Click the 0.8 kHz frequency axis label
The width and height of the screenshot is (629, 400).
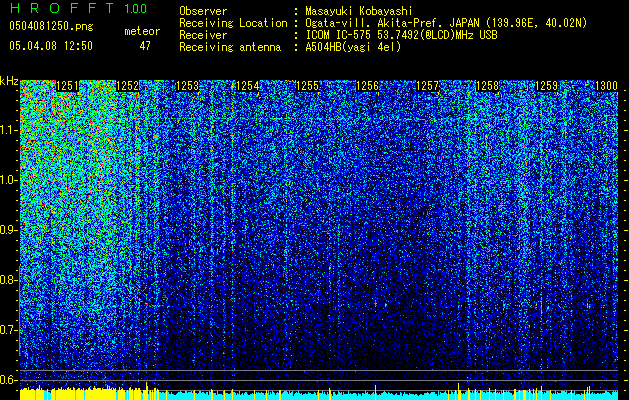[10, 280]
